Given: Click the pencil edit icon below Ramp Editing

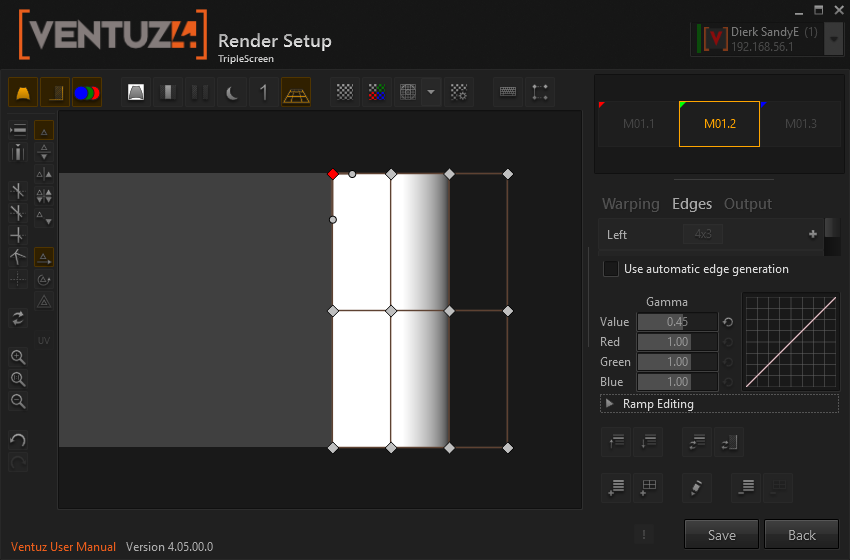Looking at the screenshot, I should coord(696,487).
